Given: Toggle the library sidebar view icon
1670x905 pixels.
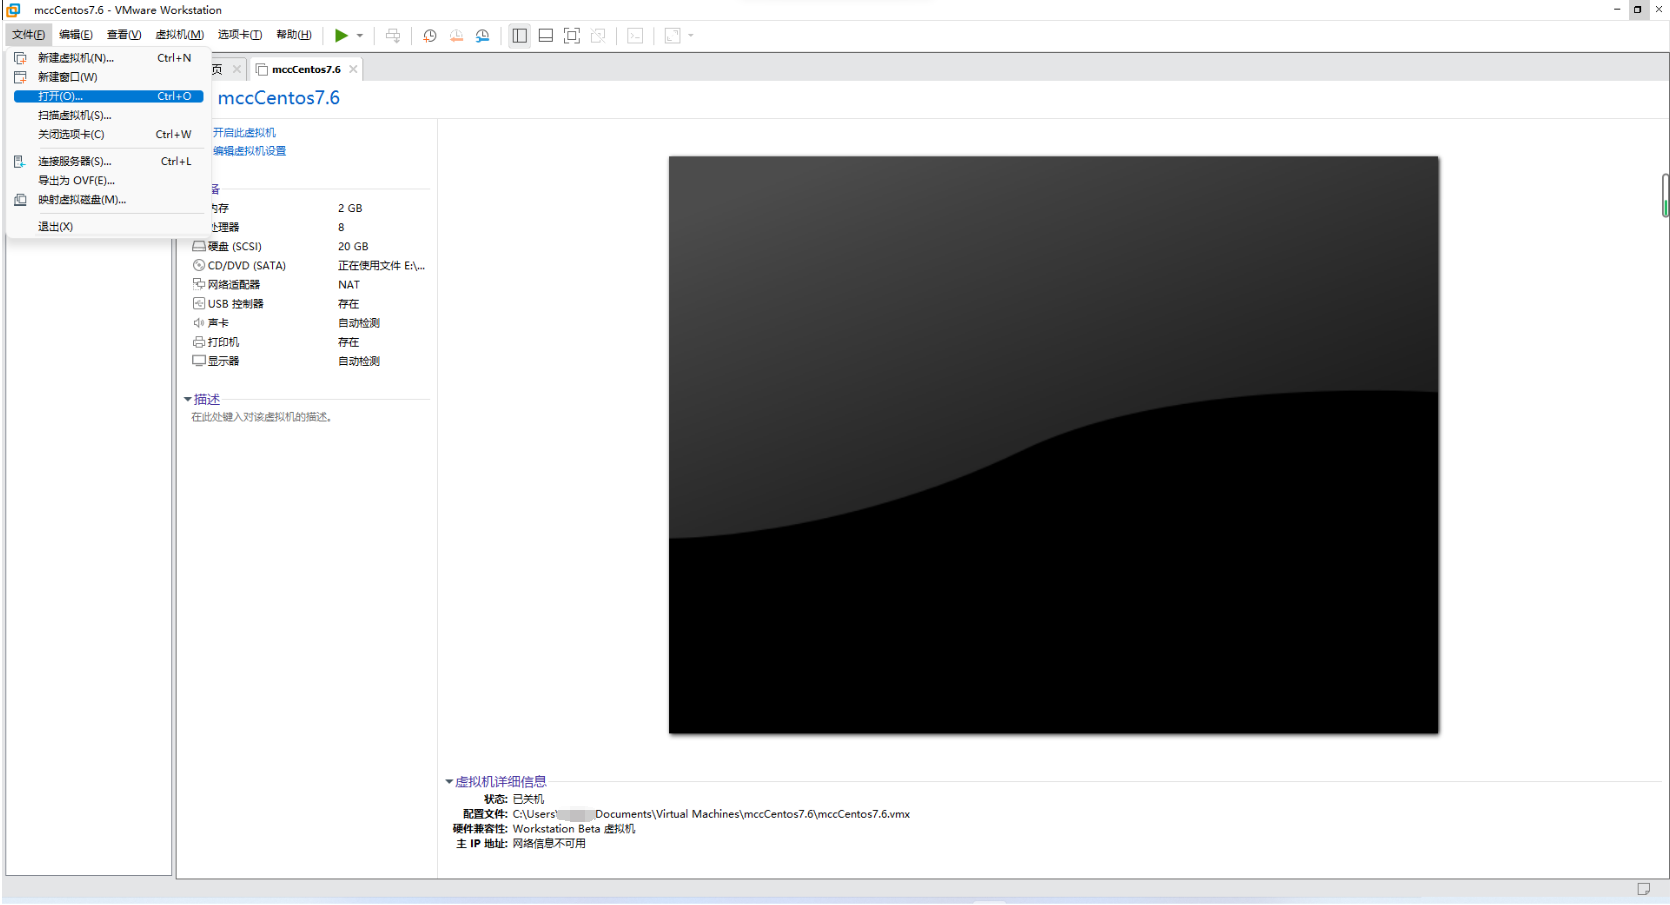Looking at the screenshot, I should point(520,36).
